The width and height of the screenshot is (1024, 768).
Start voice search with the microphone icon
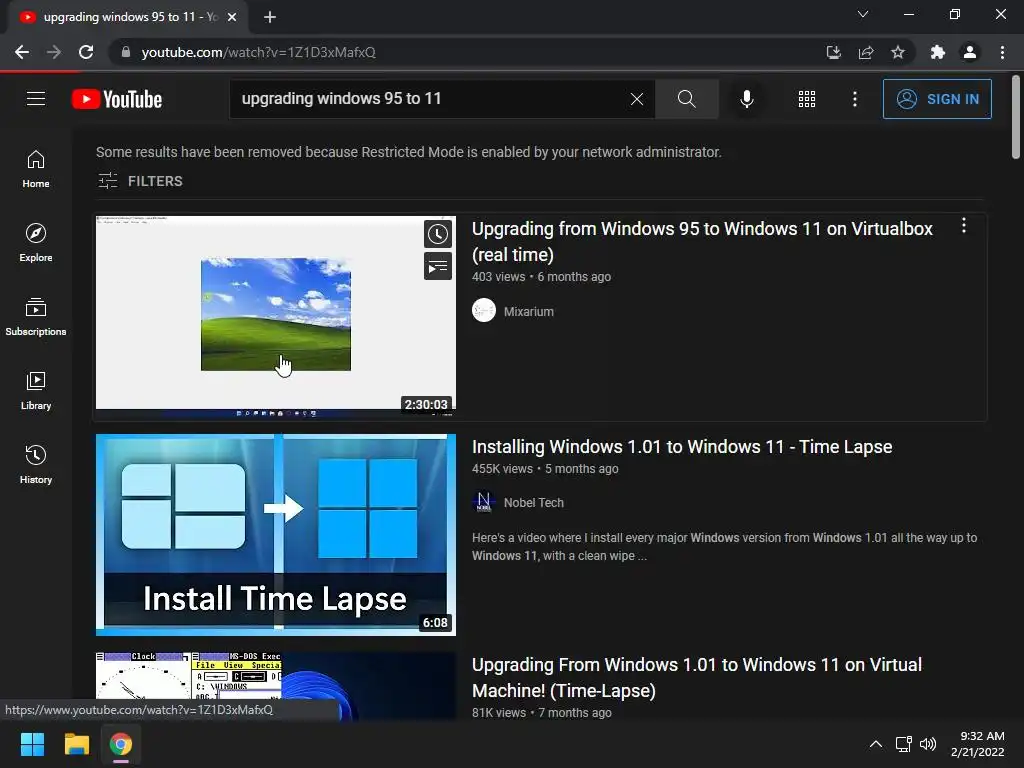coord(746,99)
